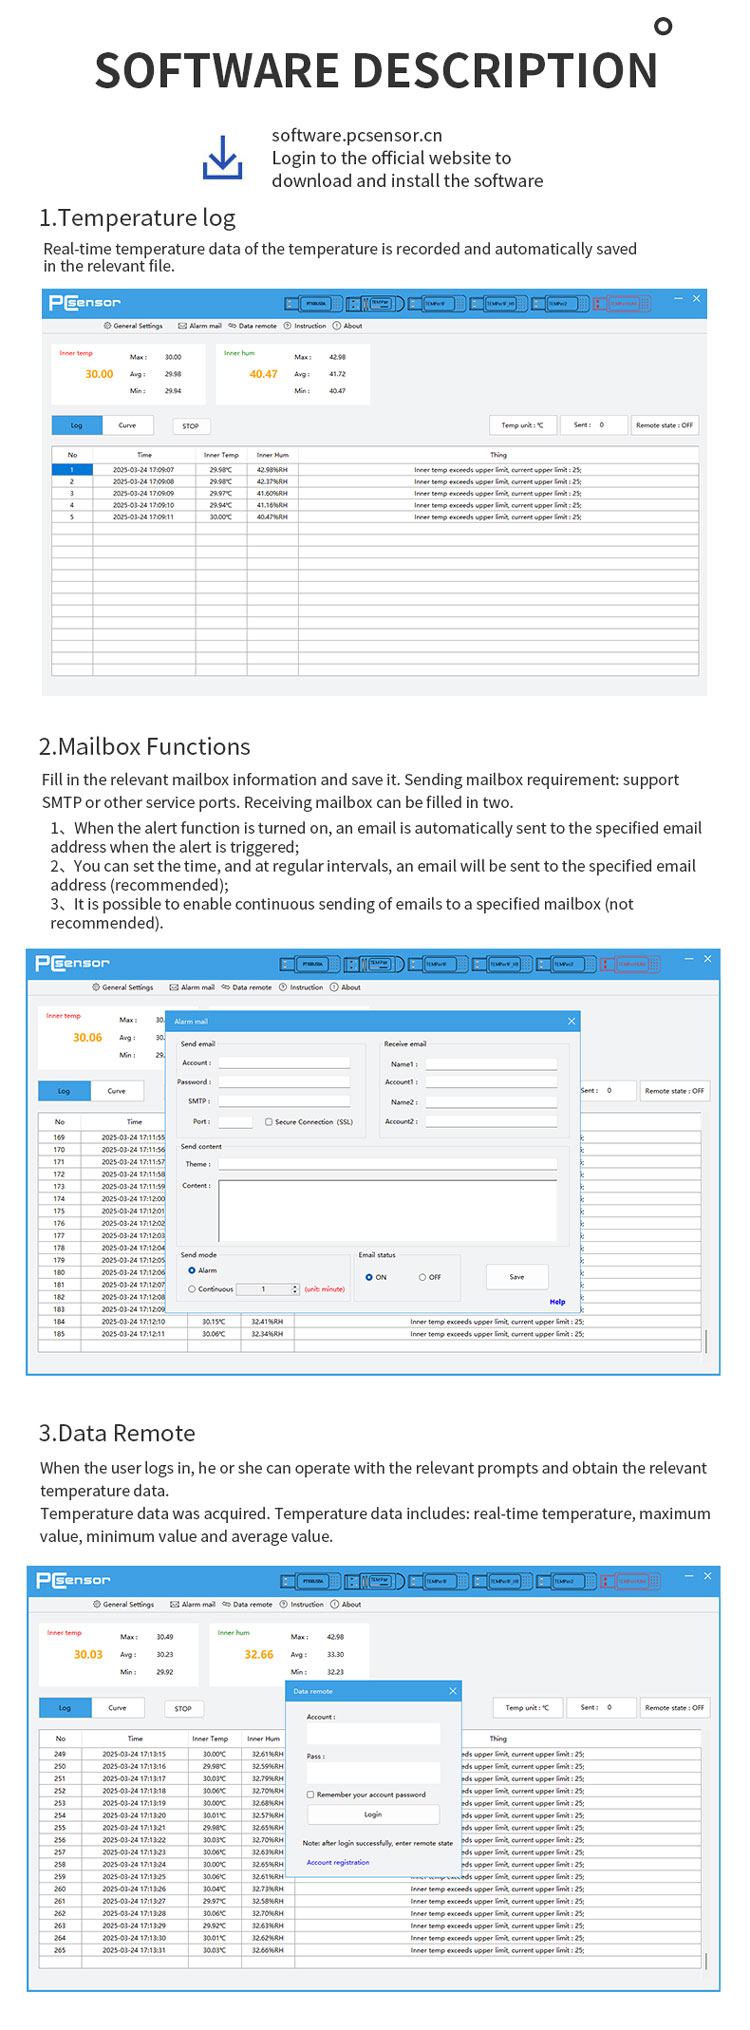The image size is (750, 2030).
Task: Click Data remote link icon in Temperature log screenshot
Action: coord(232,326)
